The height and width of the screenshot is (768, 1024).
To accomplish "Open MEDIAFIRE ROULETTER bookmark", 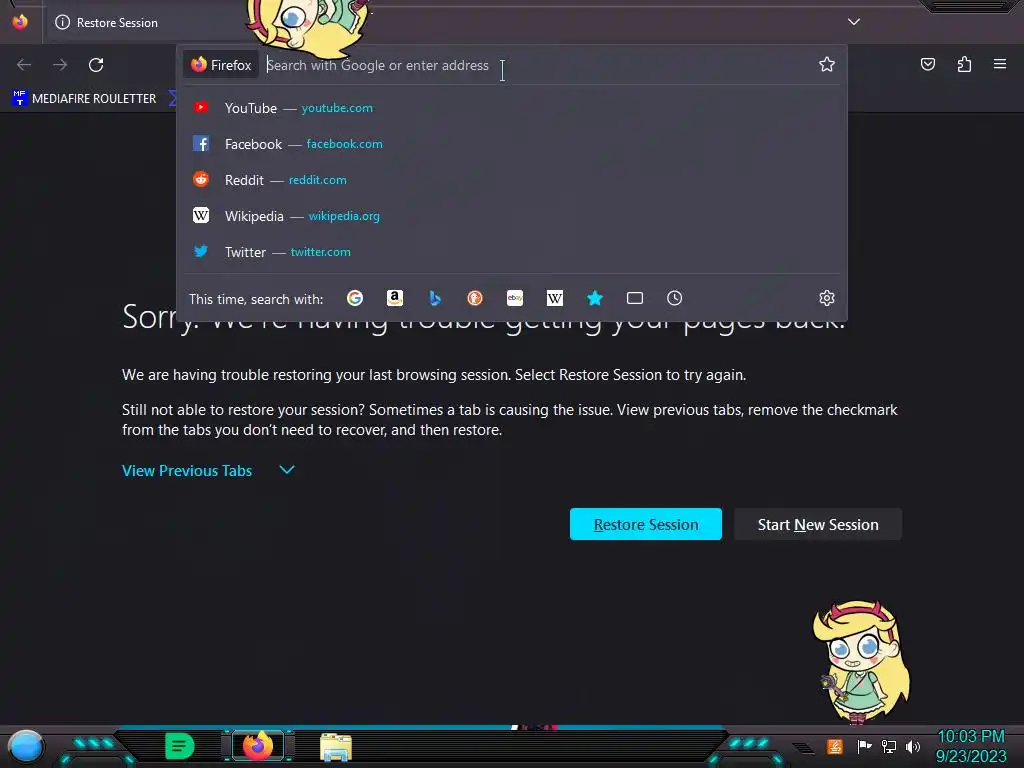I will (x=84, y=99).
